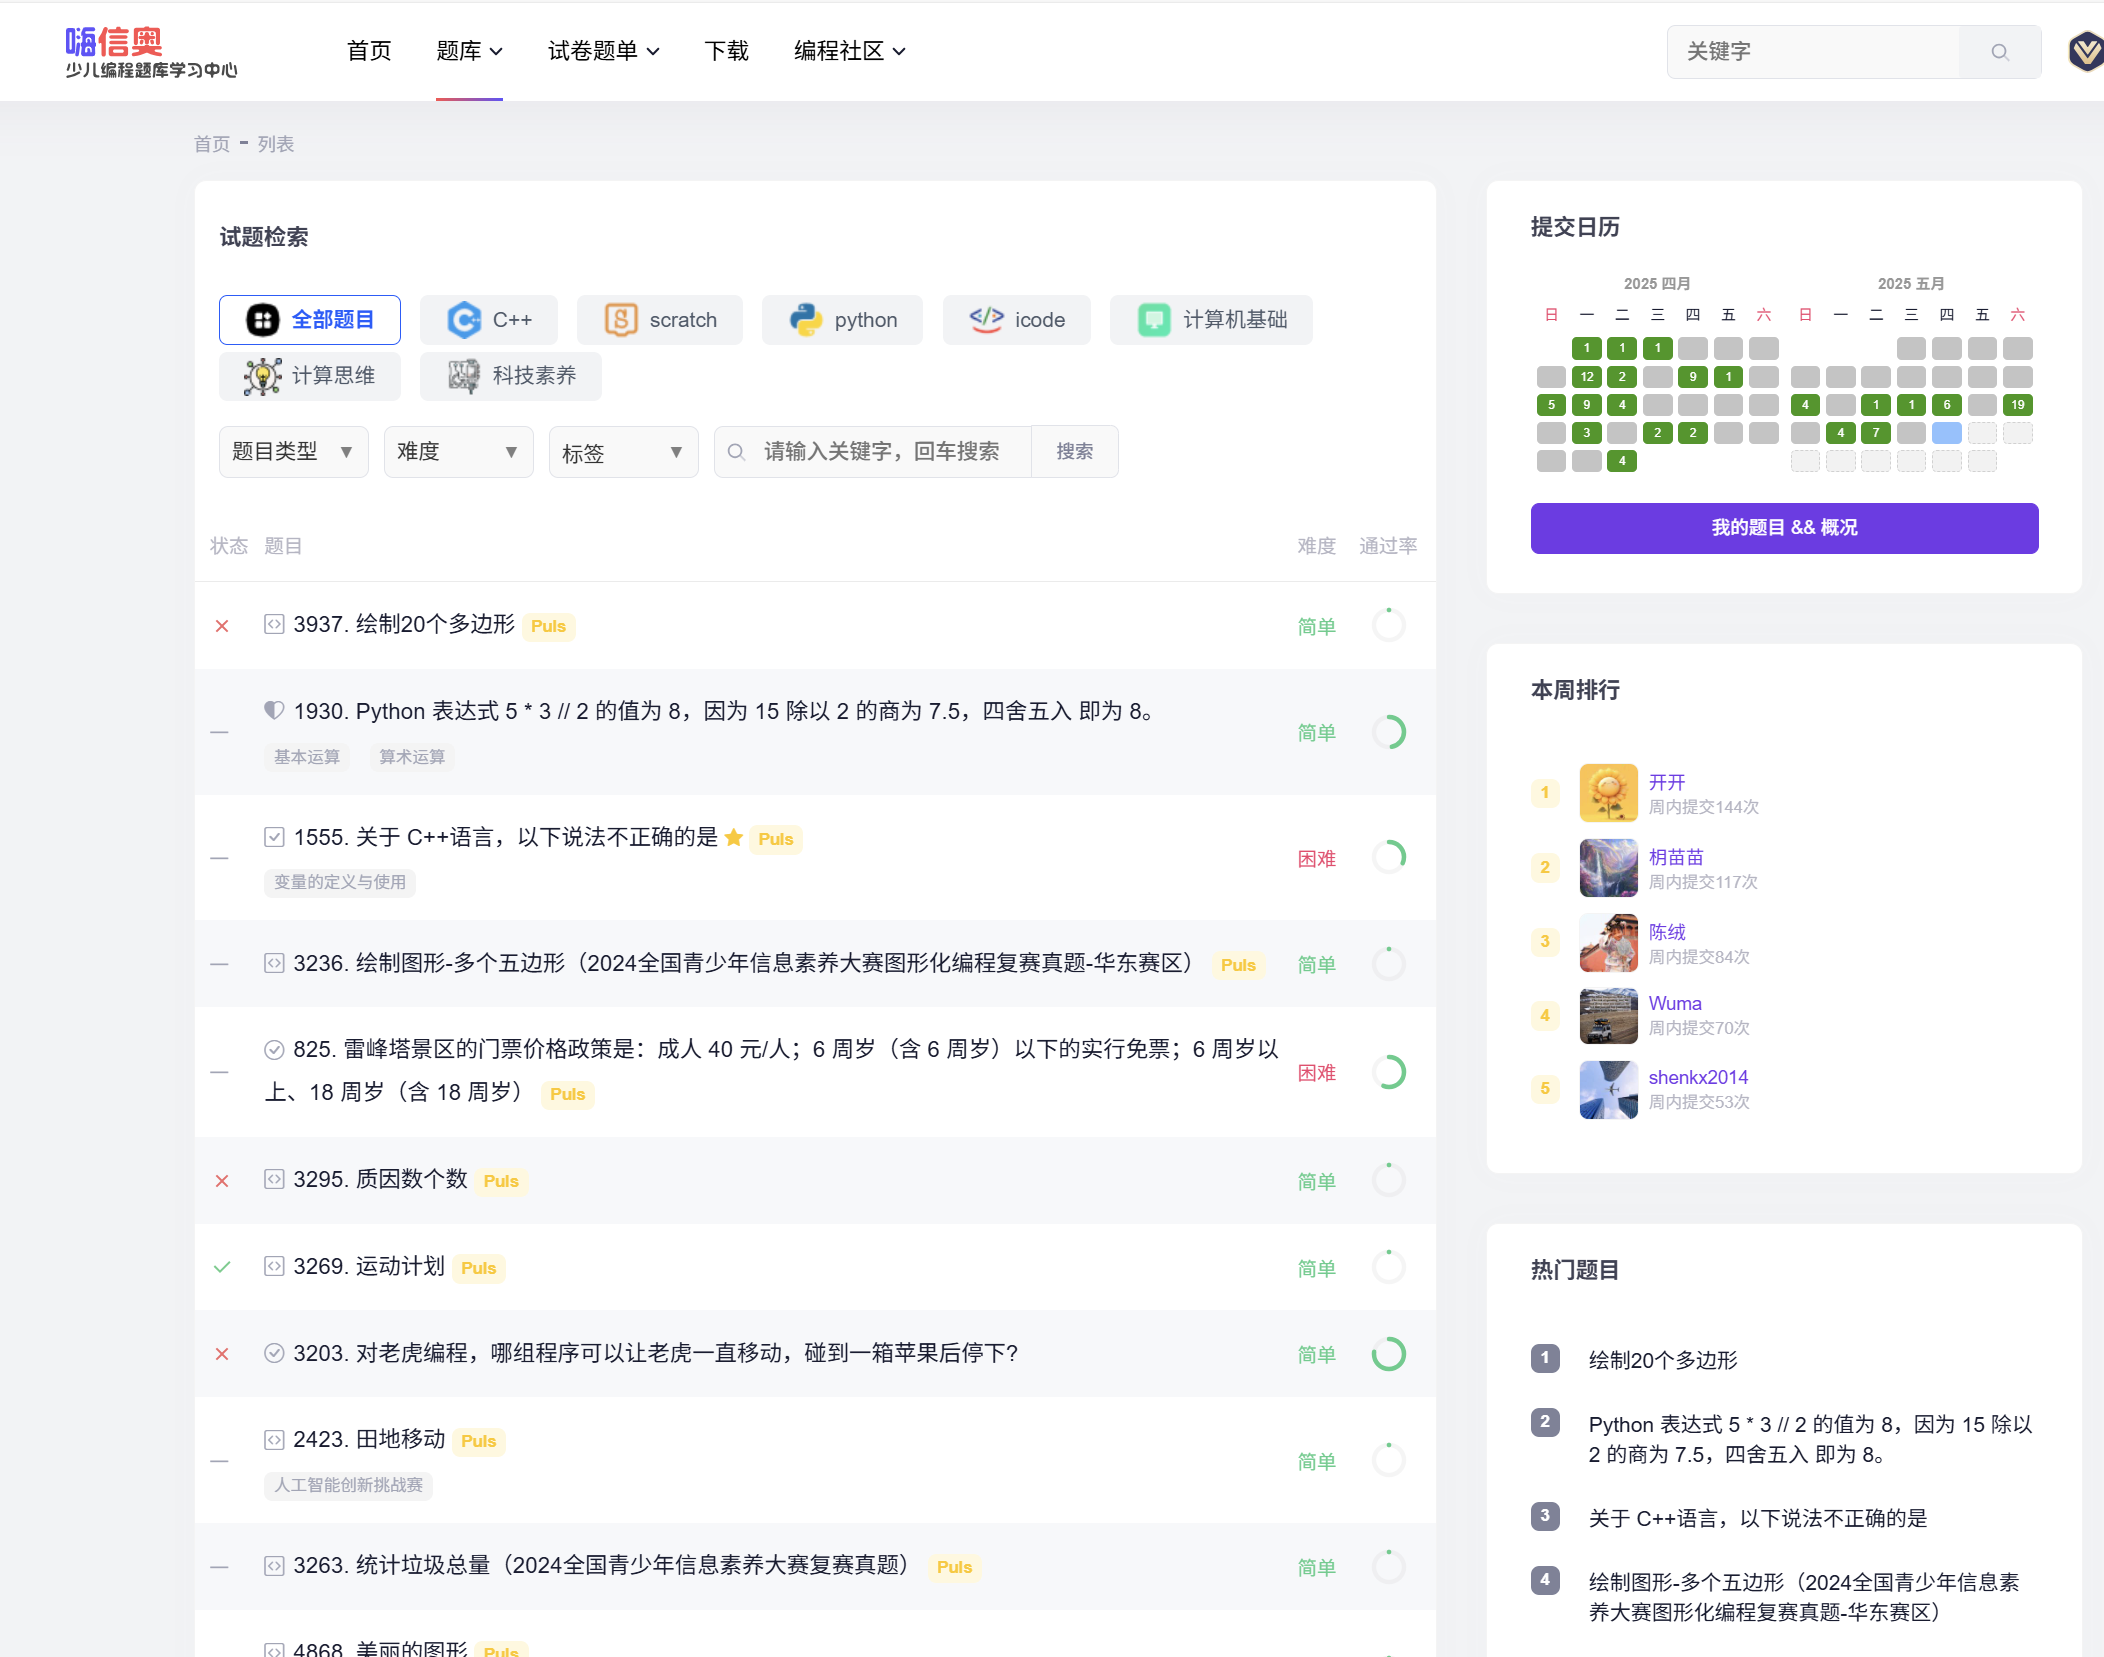2104x1657 pixels.
Task: Open the 题目类型 dropdown
Action: pos(293,452)
